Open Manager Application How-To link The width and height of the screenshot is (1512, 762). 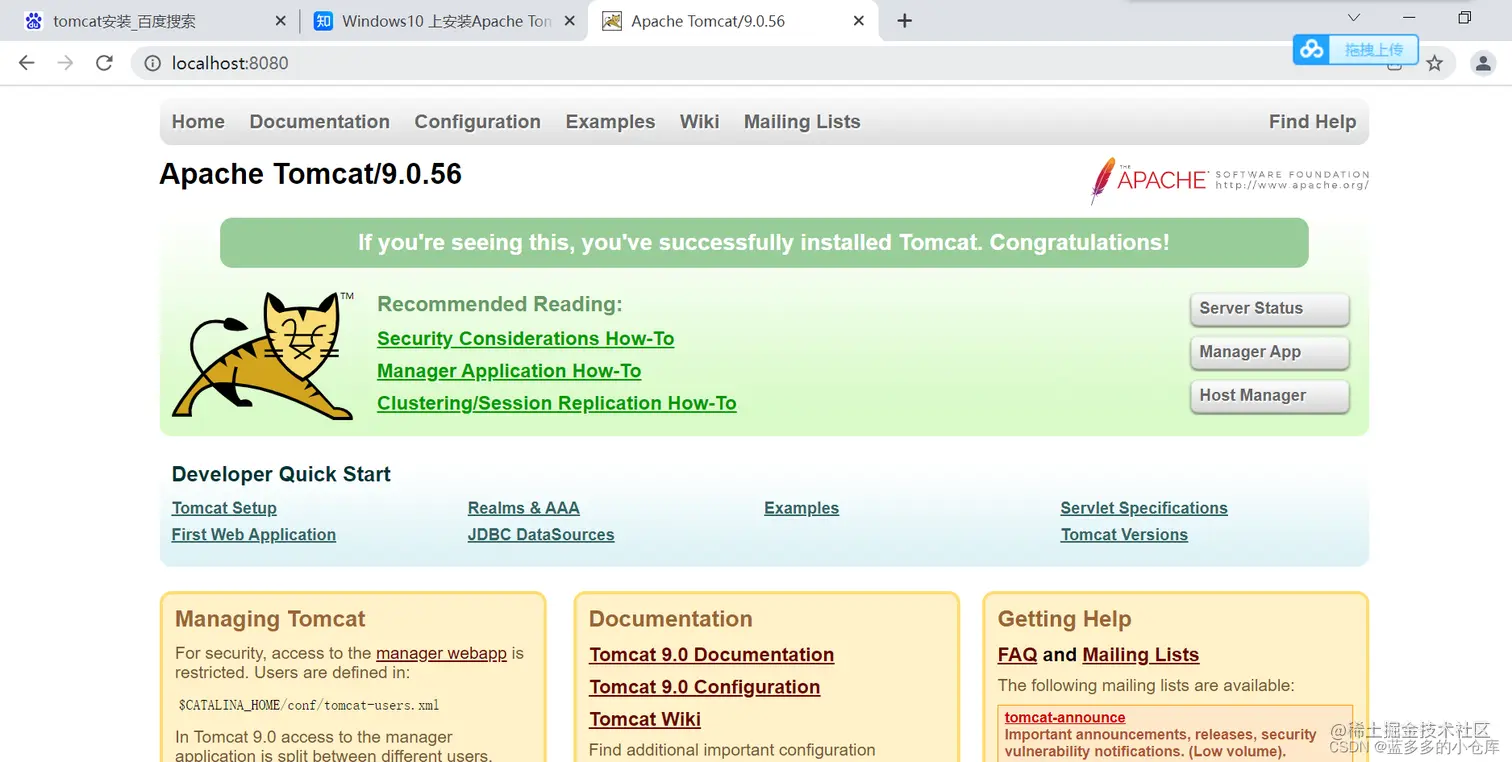click(x=509, y=371)
